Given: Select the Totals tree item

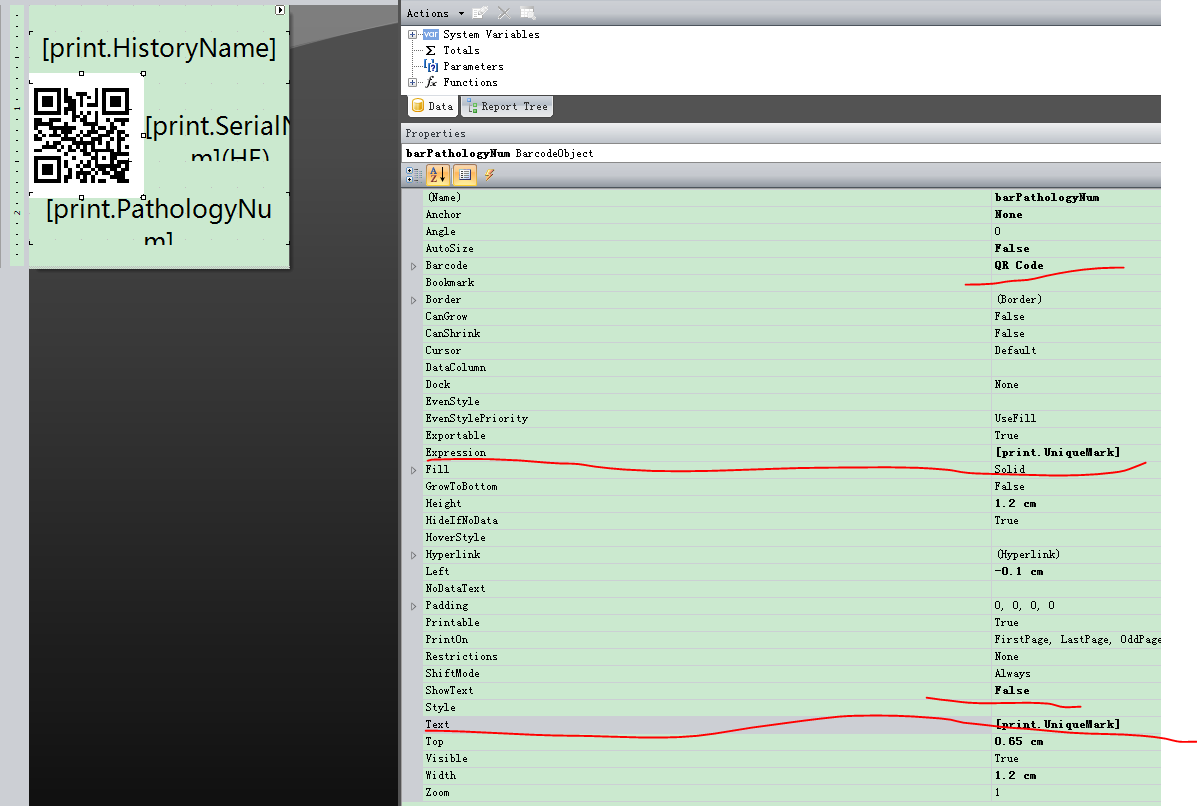Looking at the screenshot, I should click(461, 50).
